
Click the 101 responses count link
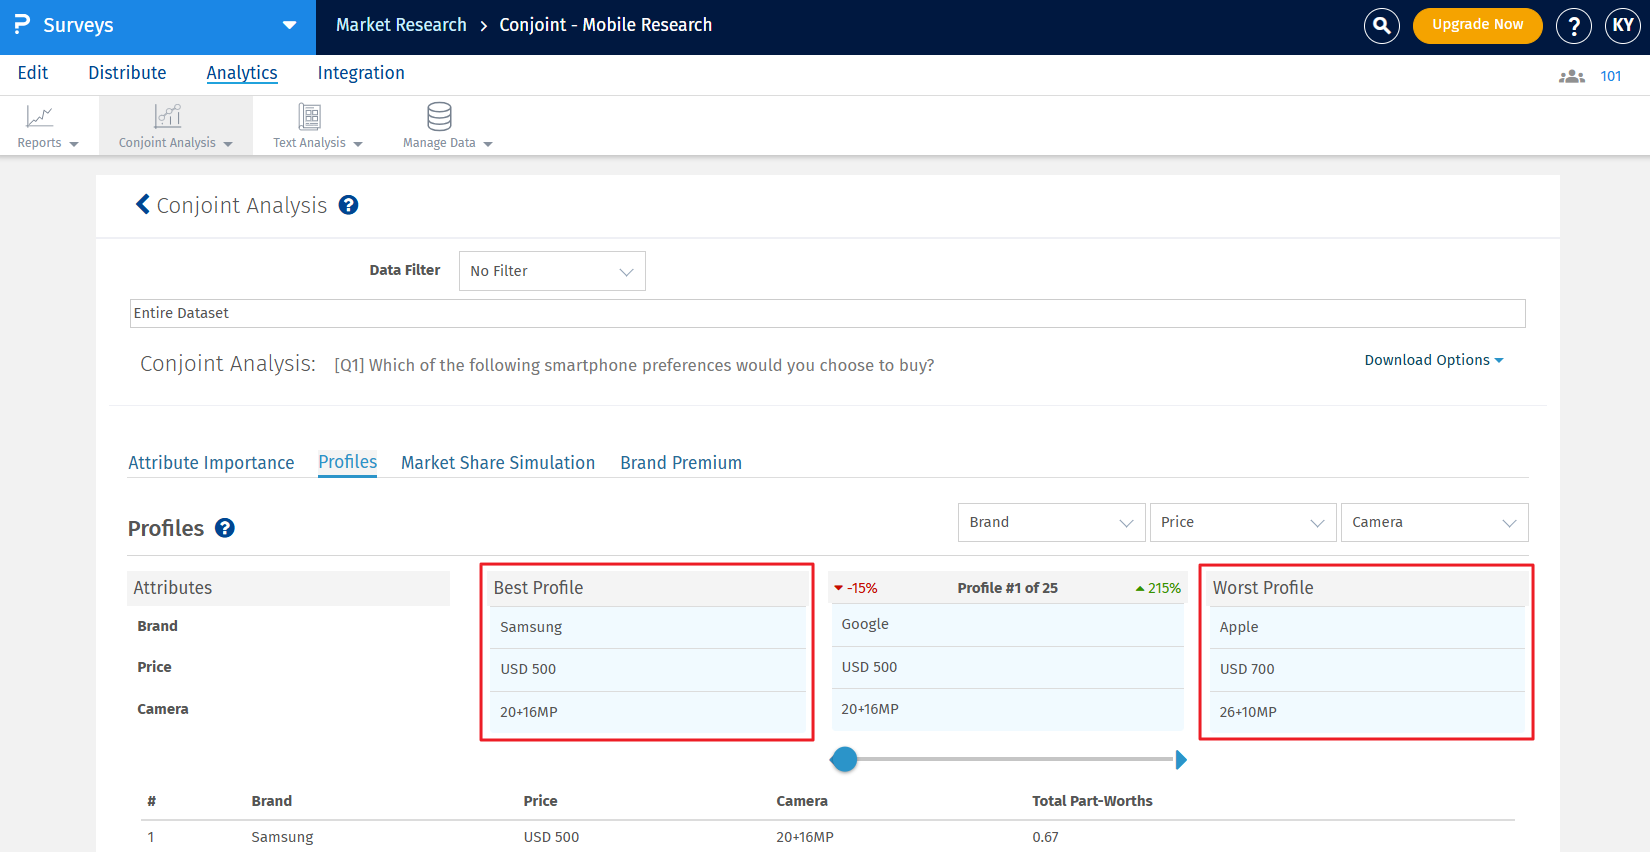coord(1611,76)
